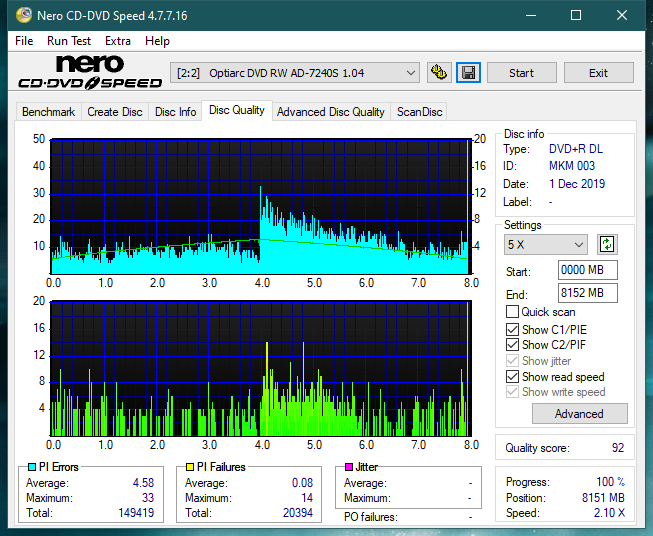Open the drive options icon with gears

click(x=439, y=73)
